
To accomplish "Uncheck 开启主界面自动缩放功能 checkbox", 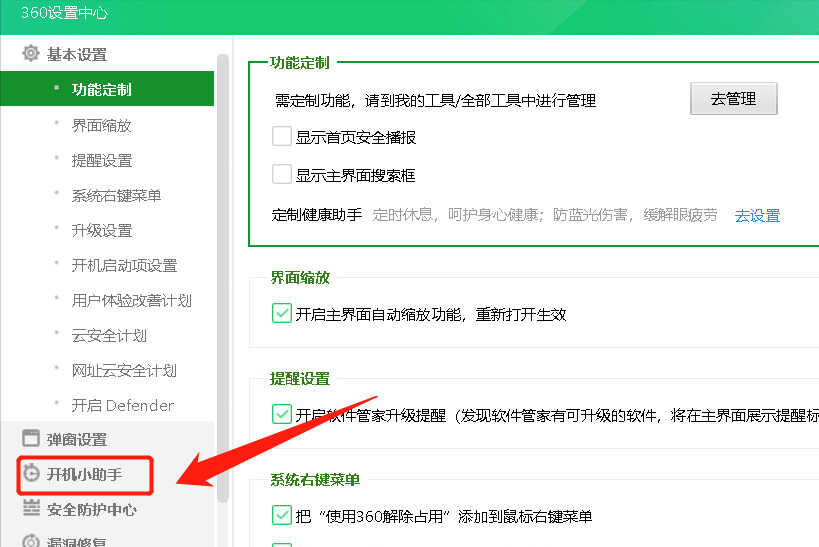I will click(282, 313).
